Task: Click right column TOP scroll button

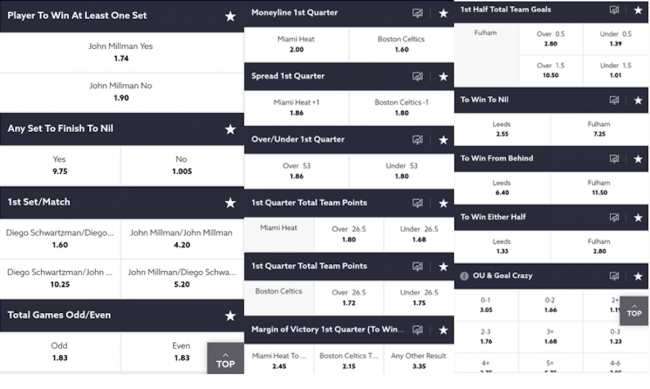Action: coord(634,311)
